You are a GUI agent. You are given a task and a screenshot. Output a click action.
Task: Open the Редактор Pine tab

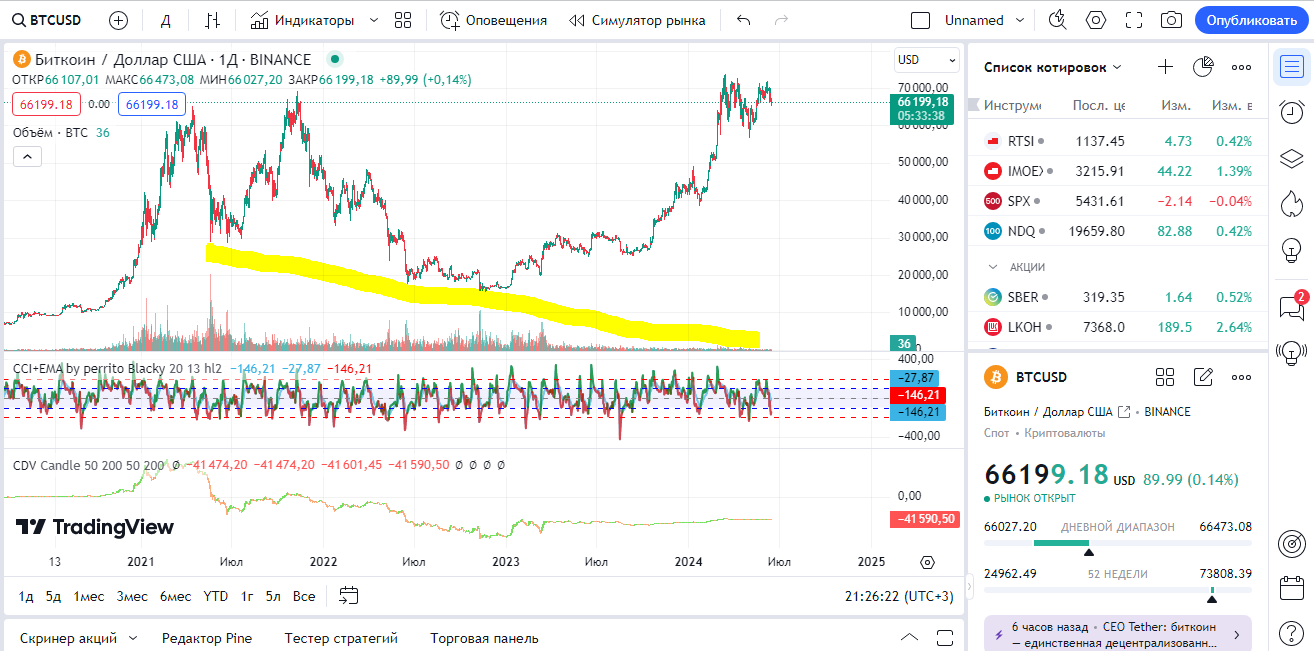207,638
